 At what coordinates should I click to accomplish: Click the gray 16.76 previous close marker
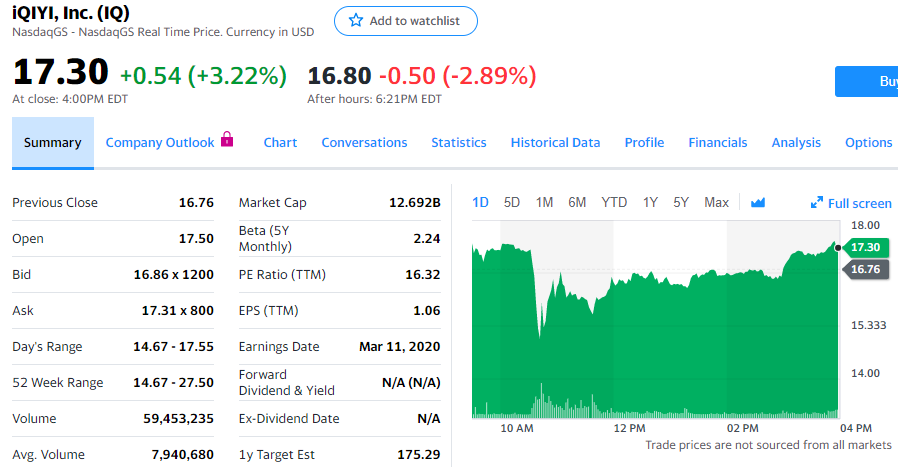point(866,269)
